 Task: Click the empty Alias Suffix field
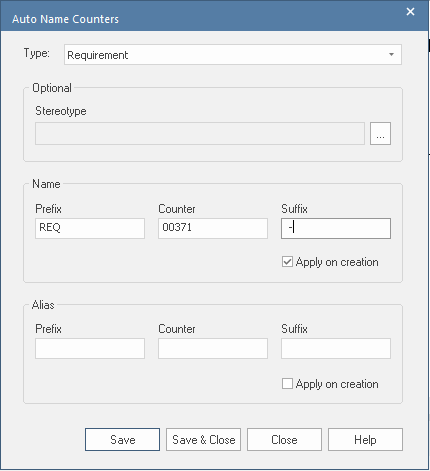[x=336, y=348]
